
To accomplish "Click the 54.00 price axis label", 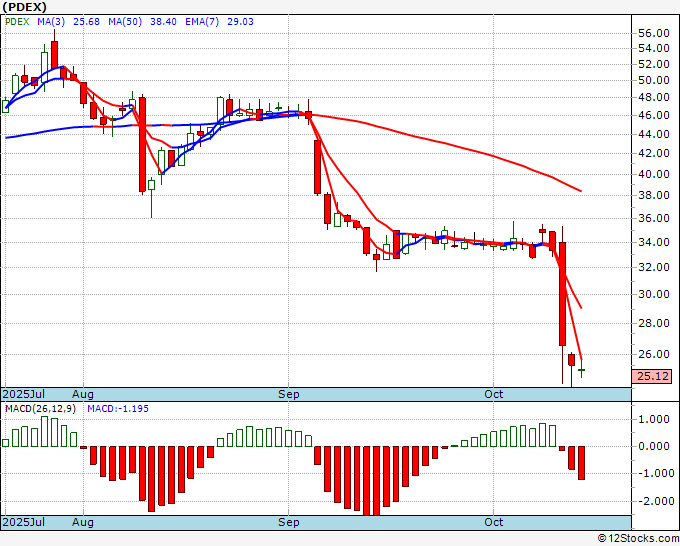I will (x=654, y=49).
